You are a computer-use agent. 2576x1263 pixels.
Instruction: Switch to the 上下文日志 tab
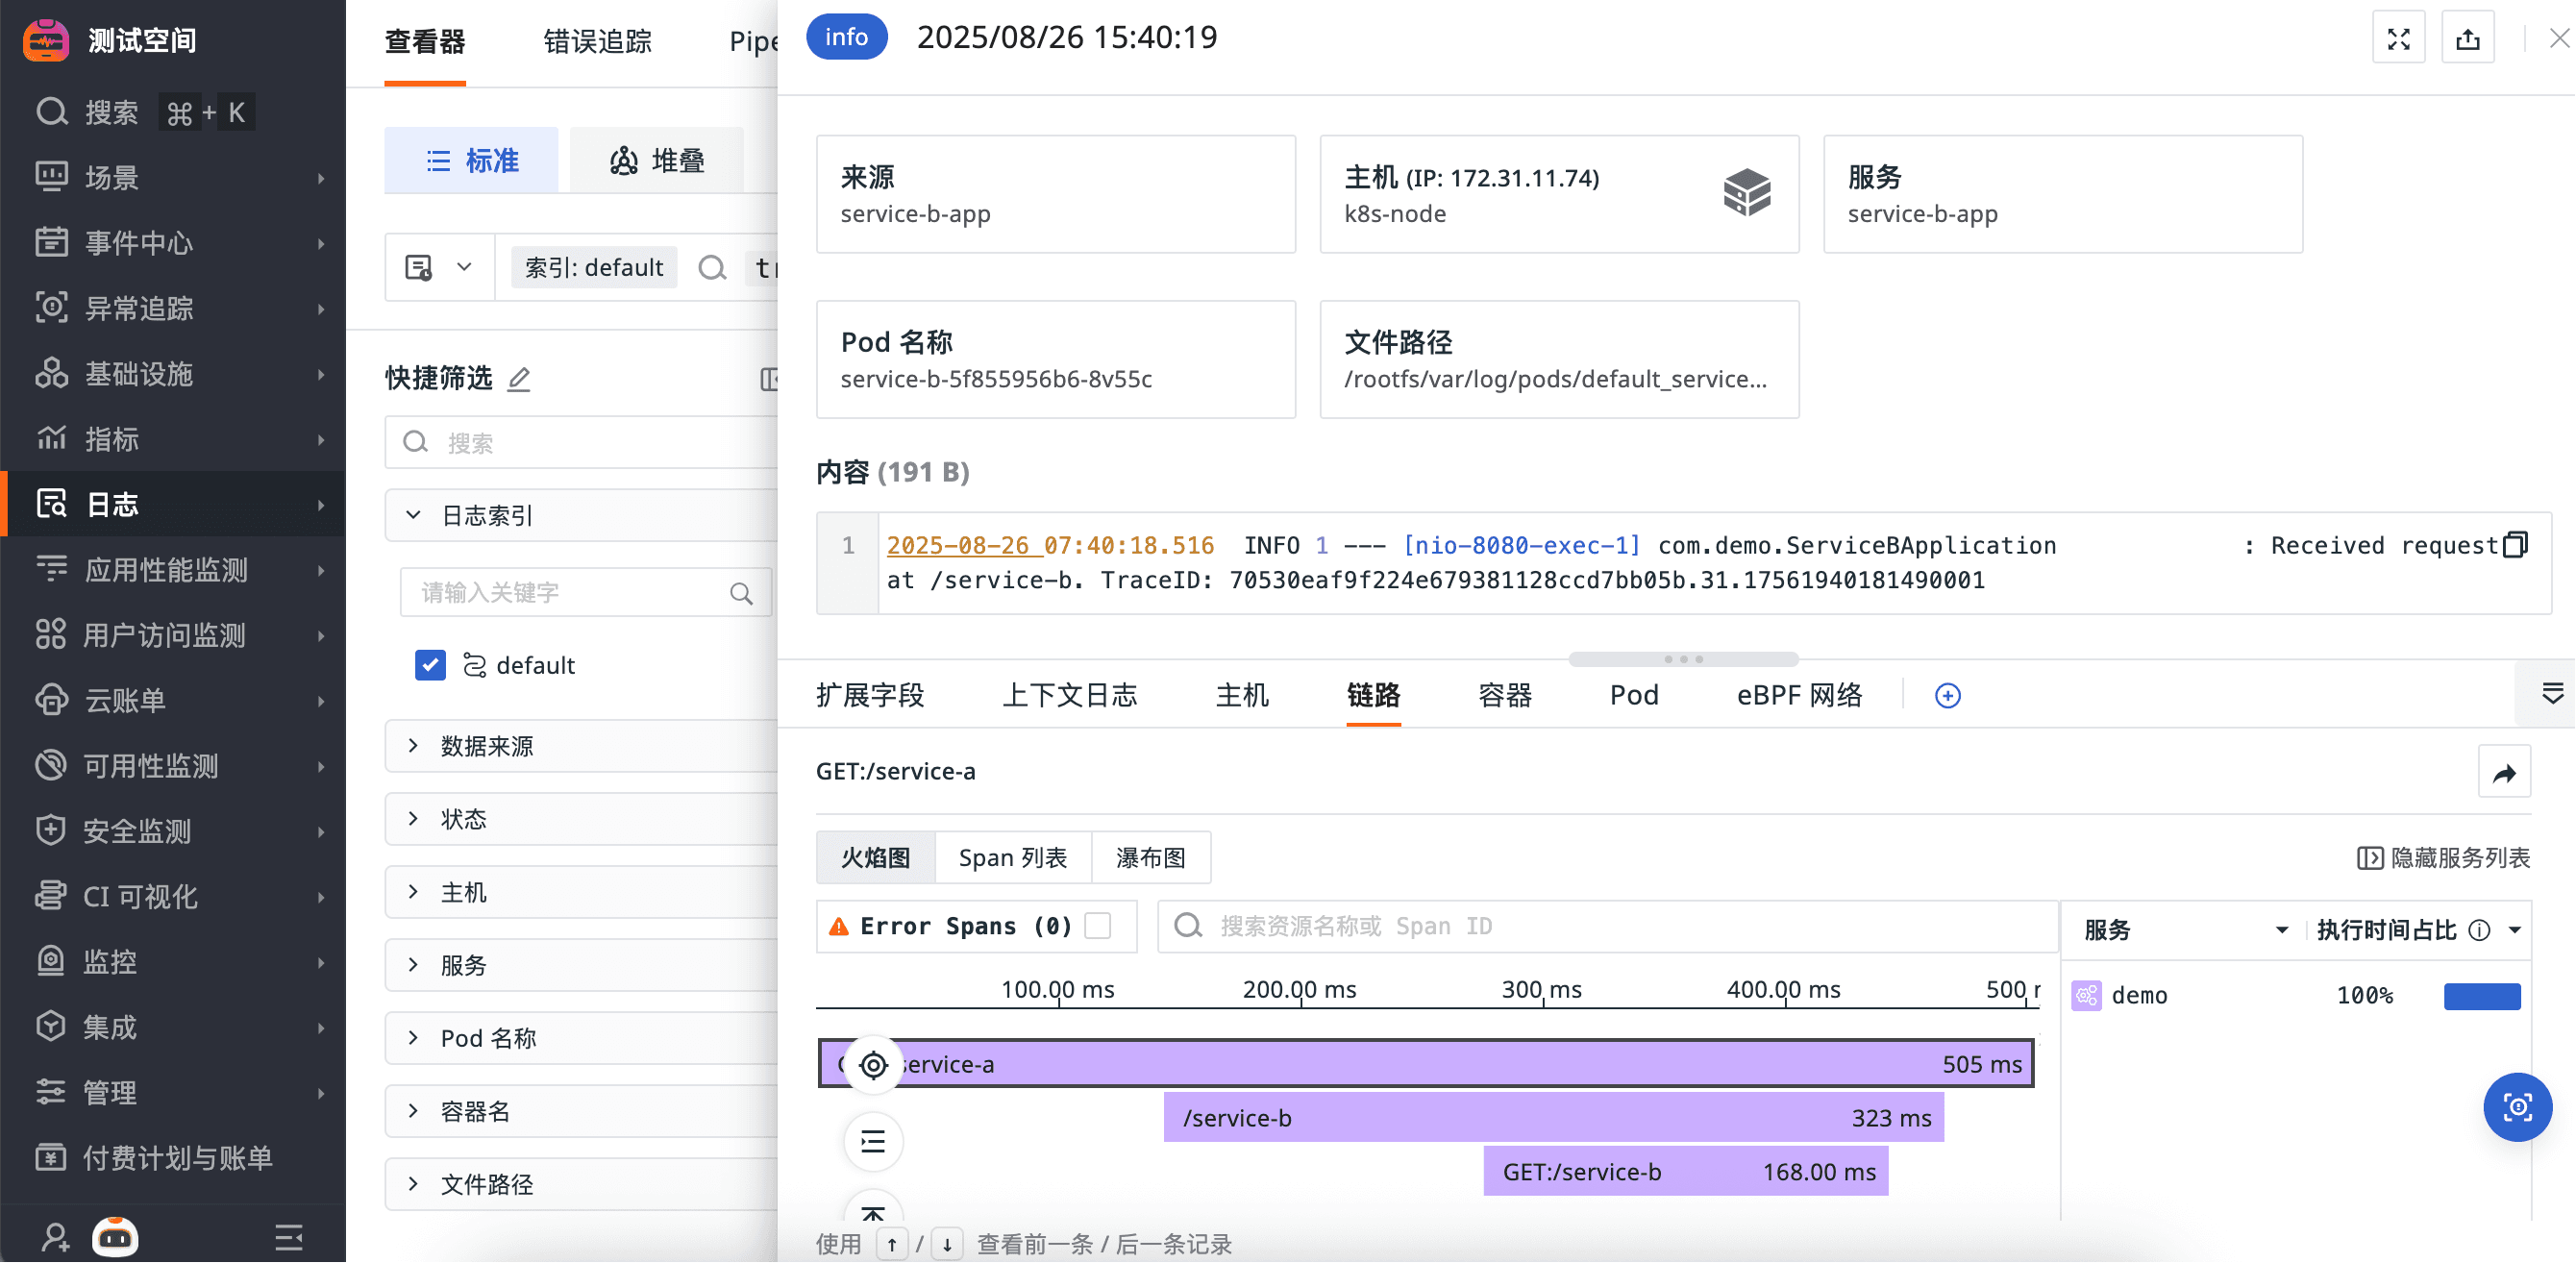point(1069,696)
